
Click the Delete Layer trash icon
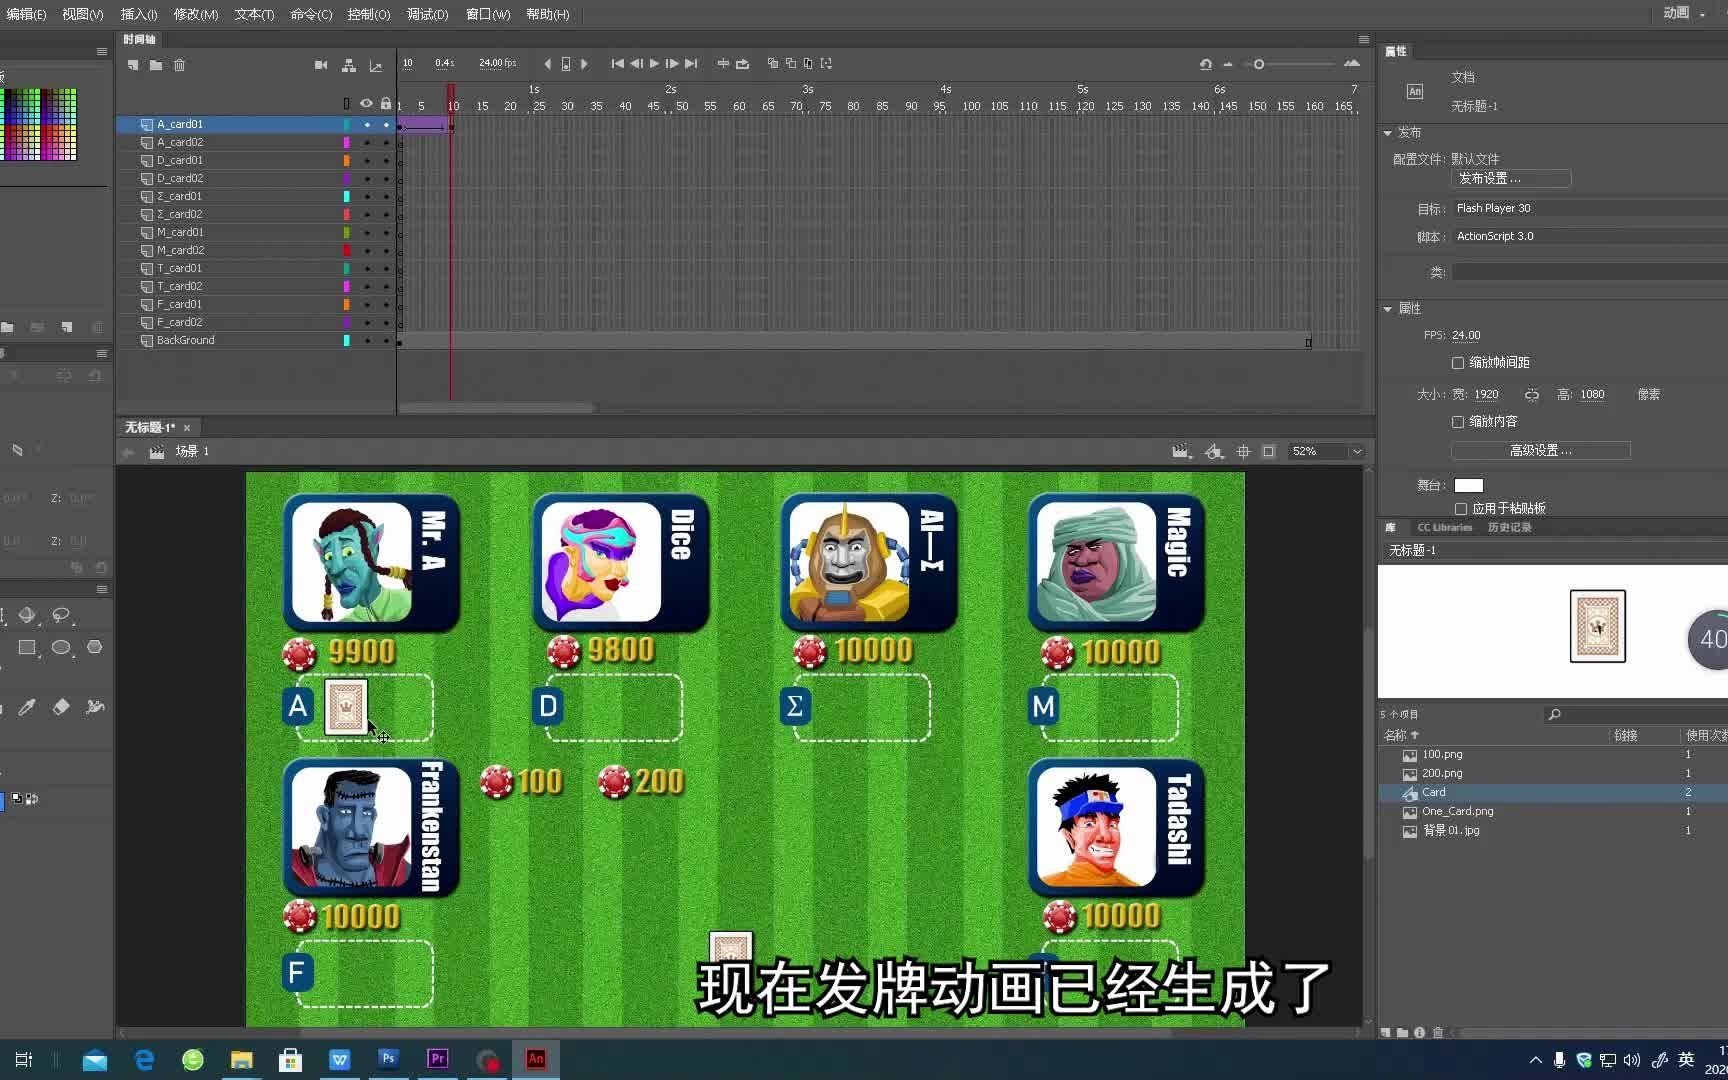[x=180, y=65]
